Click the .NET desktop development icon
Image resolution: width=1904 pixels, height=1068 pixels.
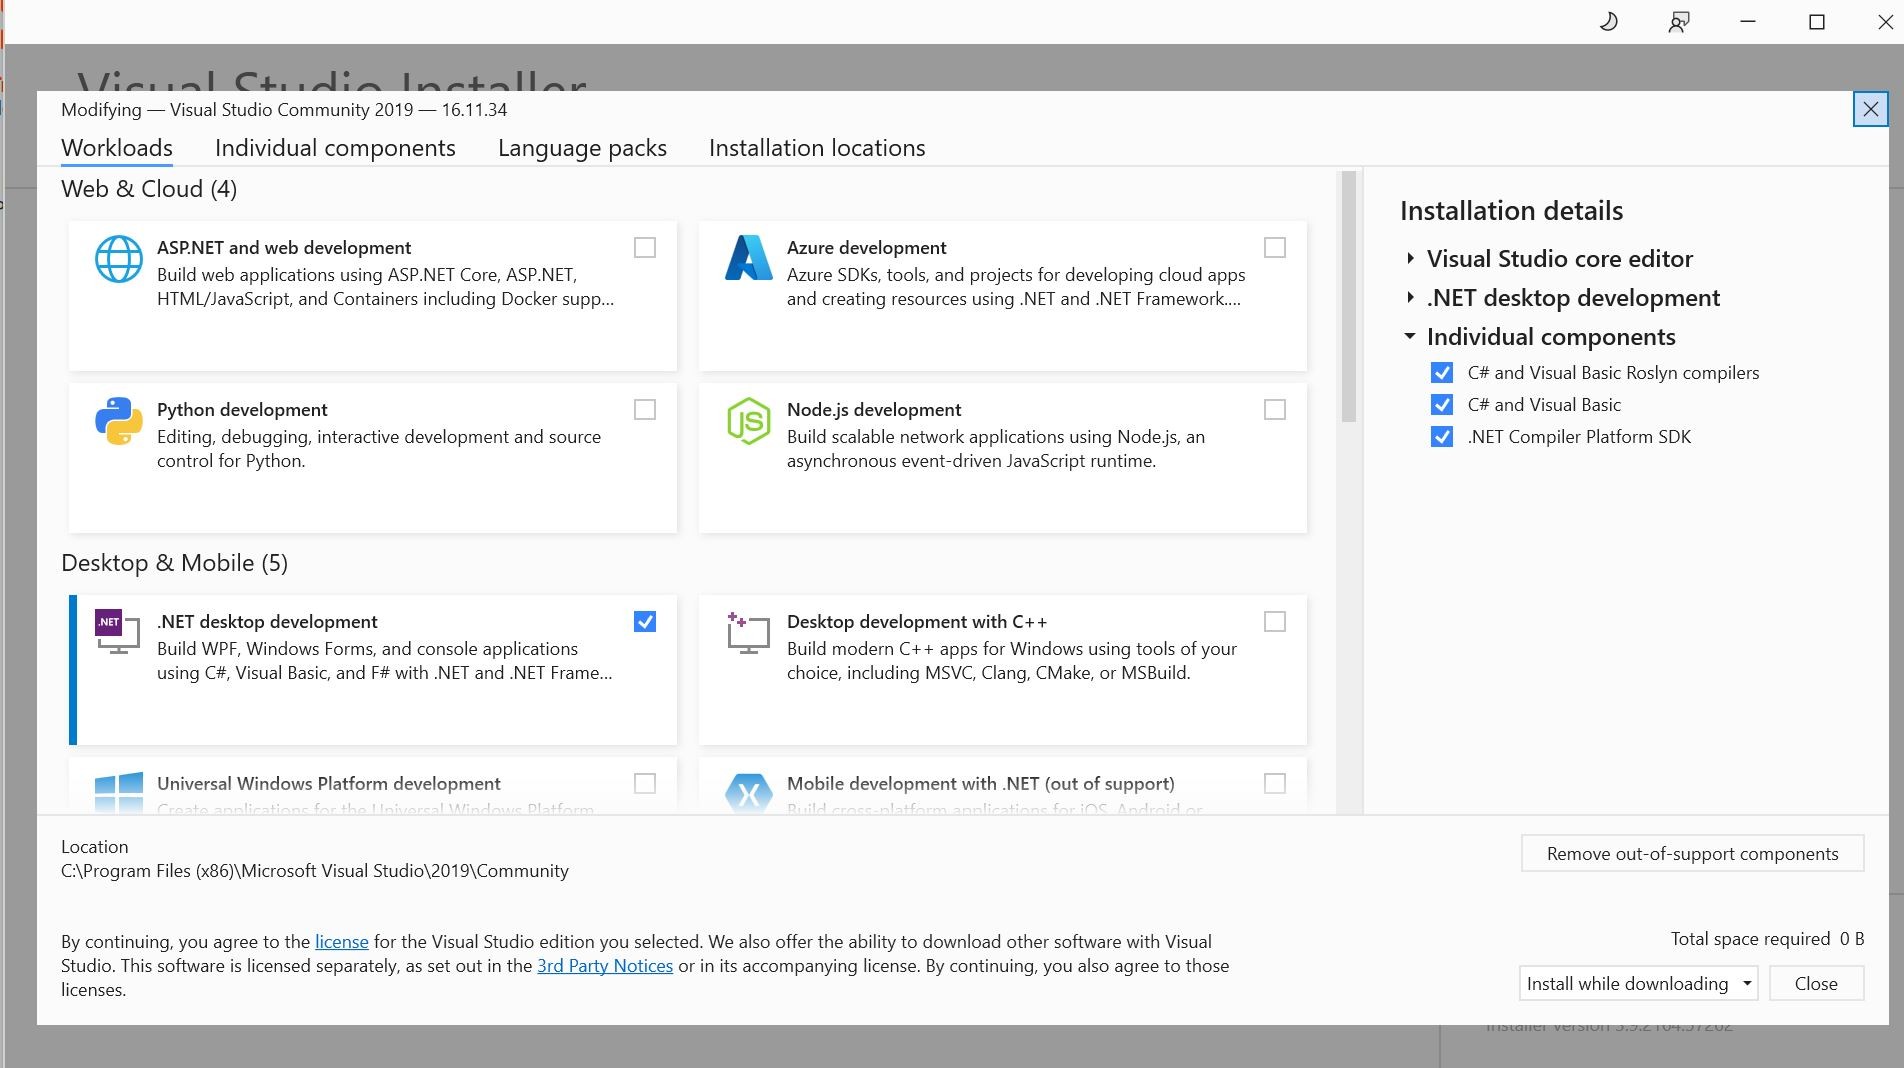pyautogui.click(x=116, y=632)
